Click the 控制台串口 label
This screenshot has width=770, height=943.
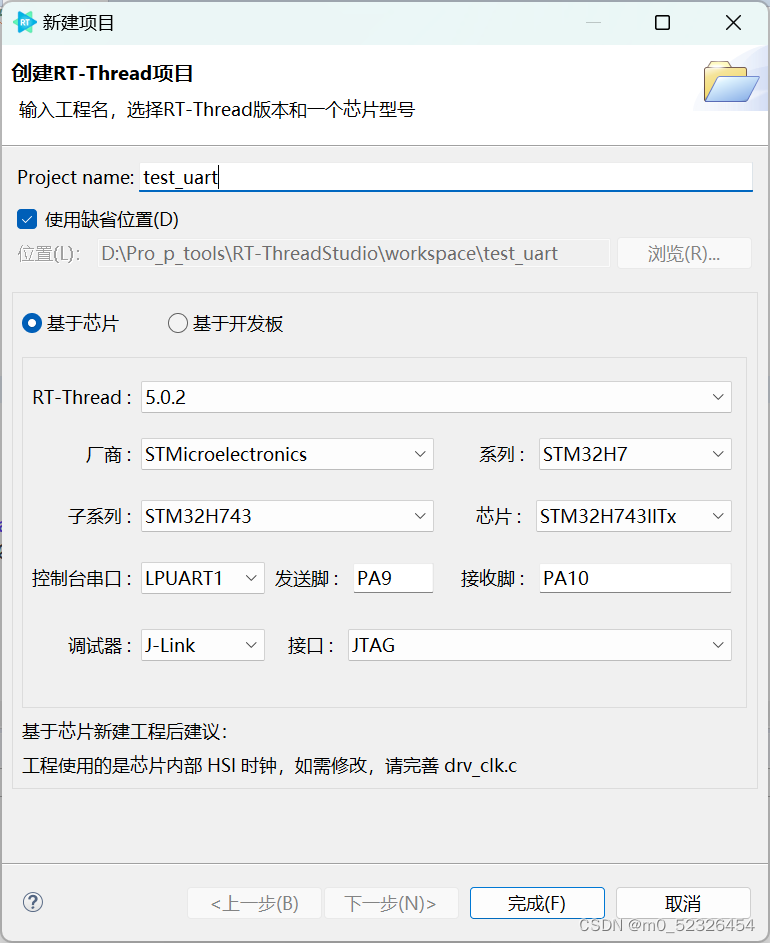coord(82,579)
